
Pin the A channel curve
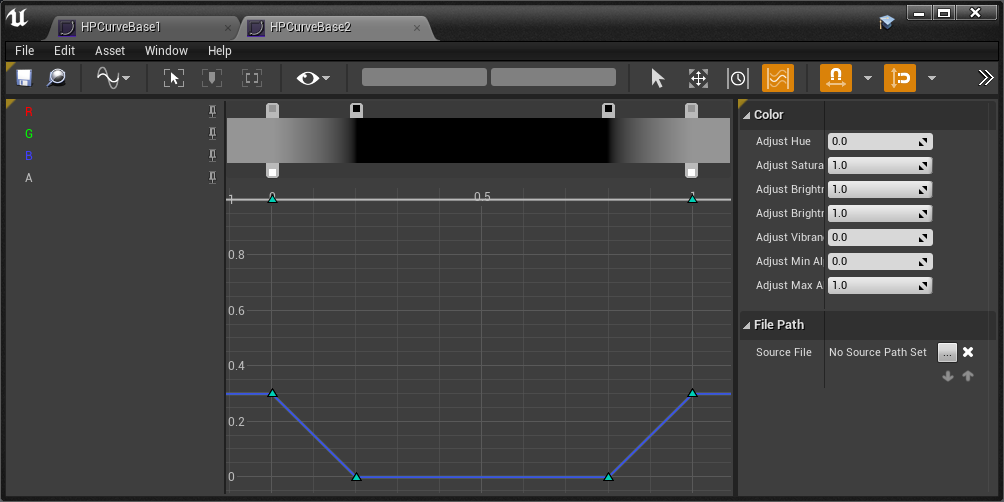pos(213,178)
